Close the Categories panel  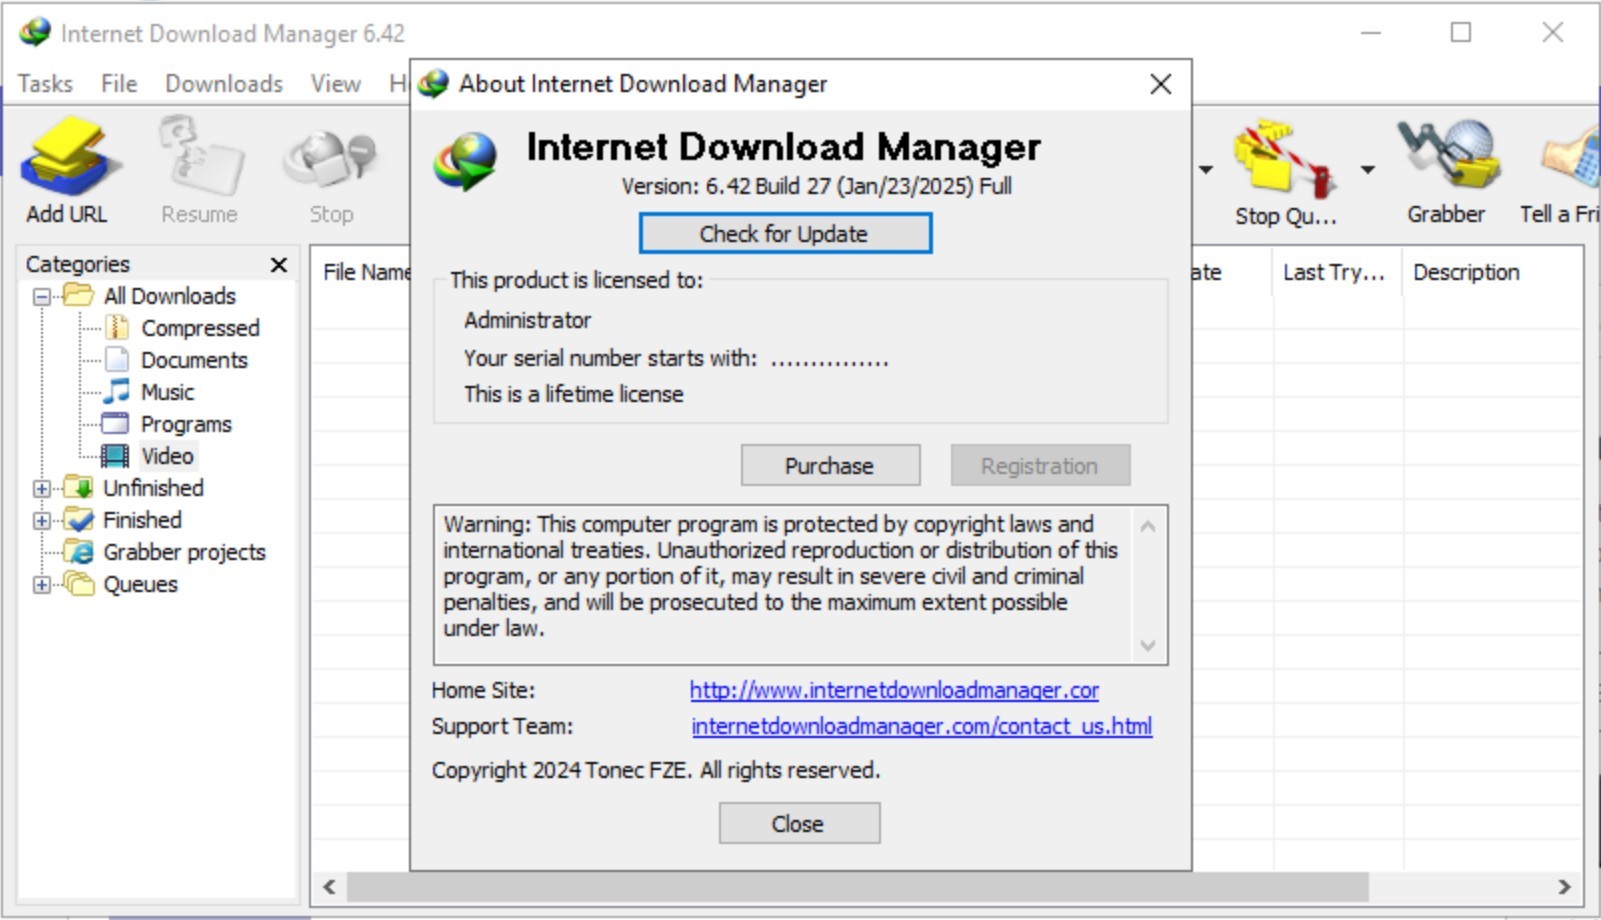click(x=279, y=264)
